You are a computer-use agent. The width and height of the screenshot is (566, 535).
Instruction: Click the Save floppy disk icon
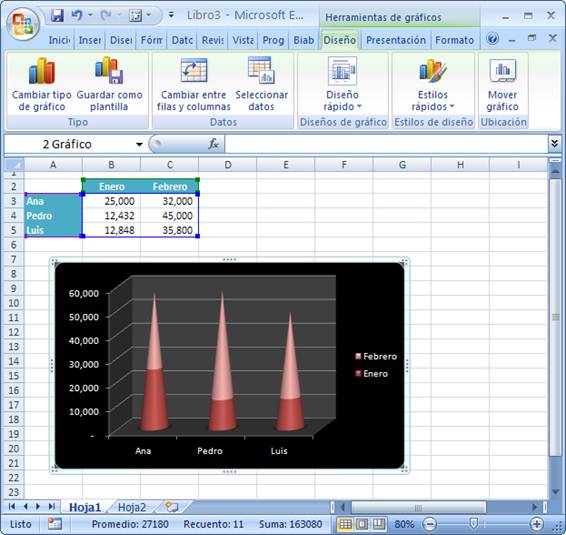pos(57,16)
